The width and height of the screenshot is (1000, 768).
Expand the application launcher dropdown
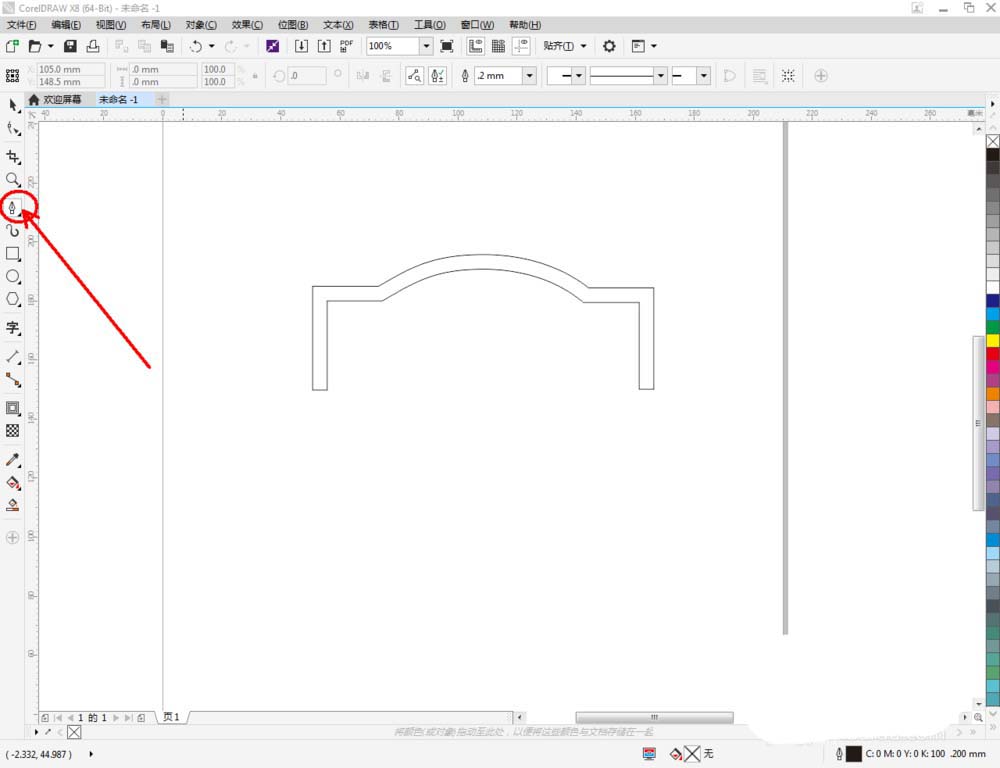654,46
